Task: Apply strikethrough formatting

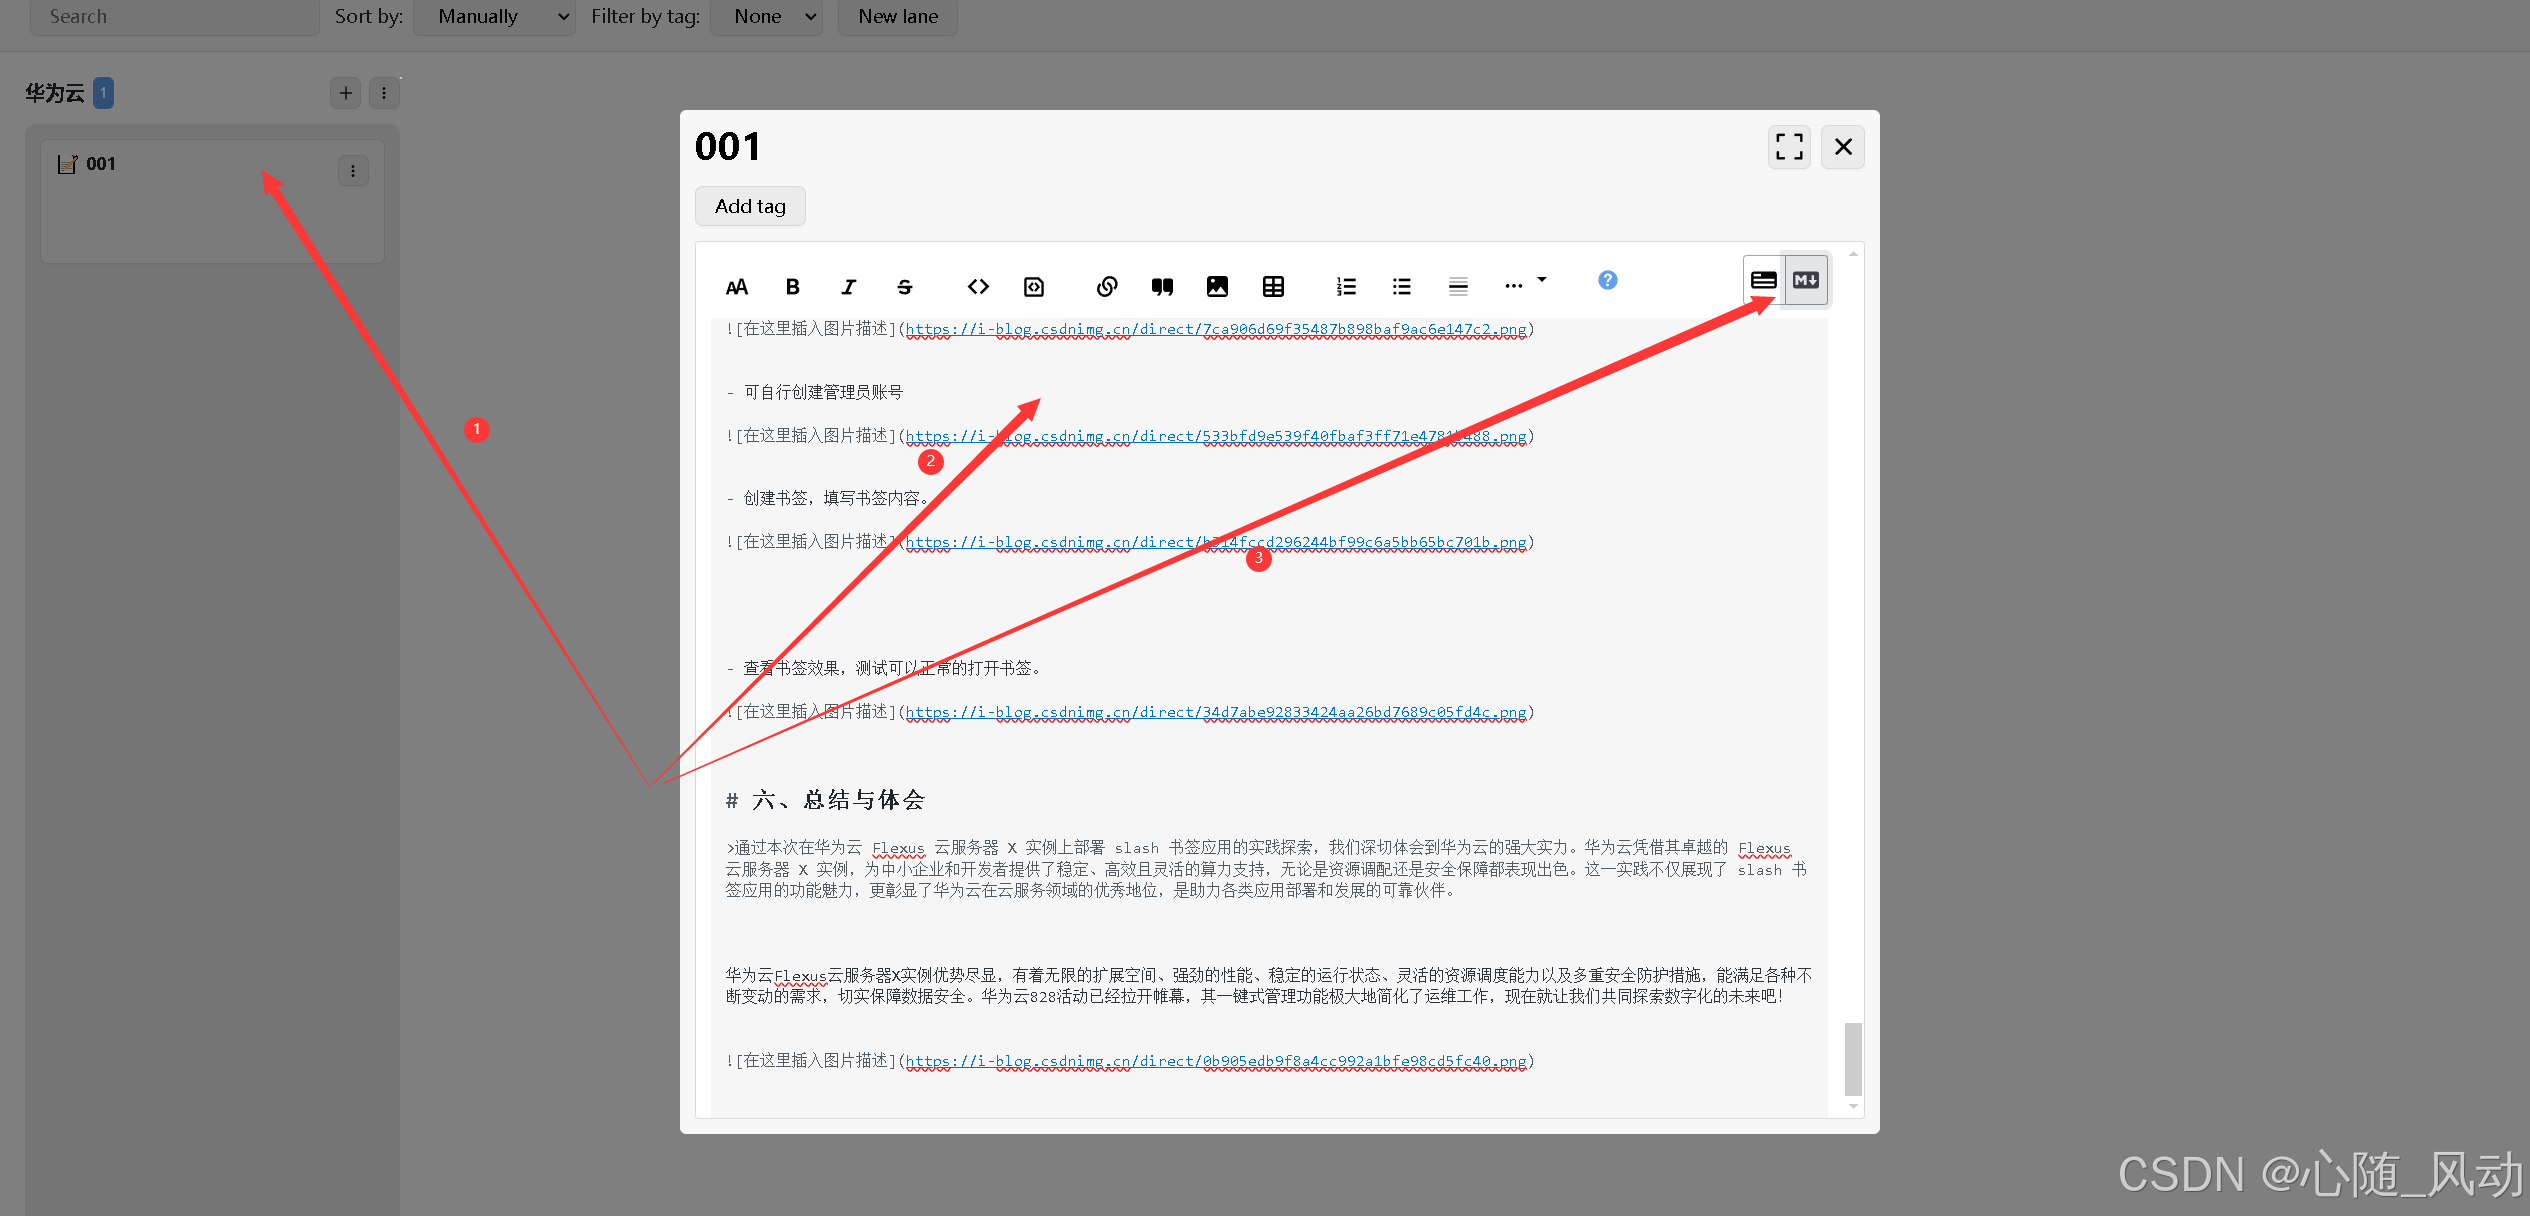Action: [904, 287]
